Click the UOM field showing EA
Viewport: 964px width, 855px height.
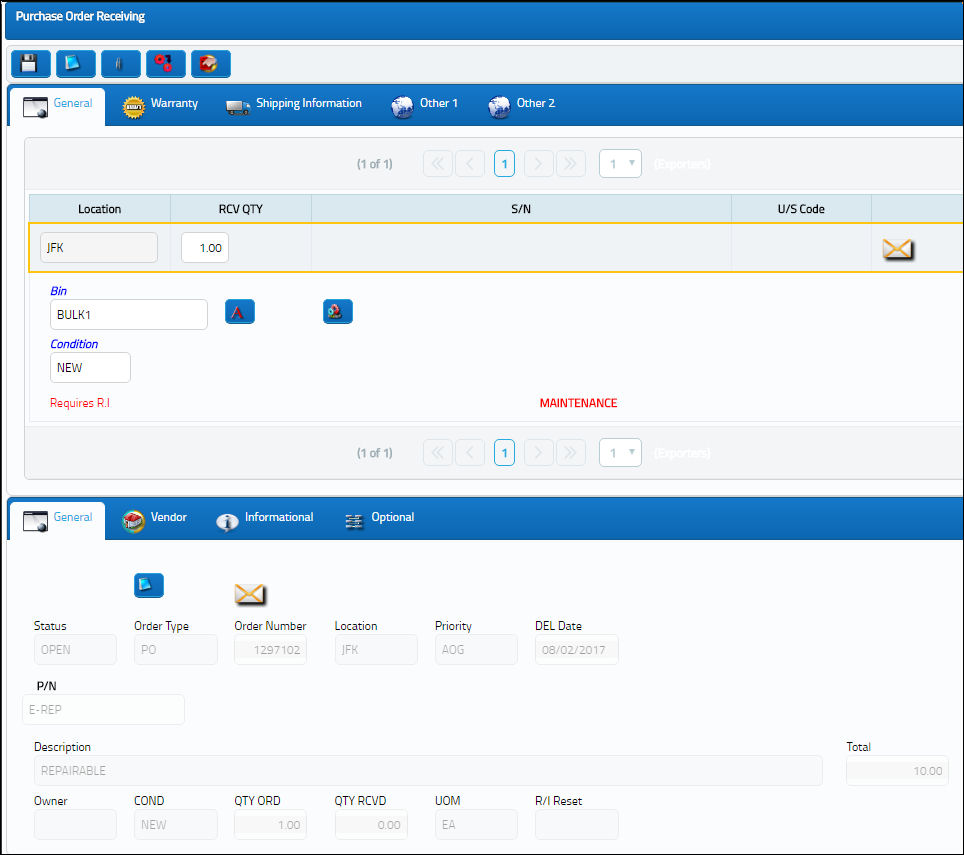tap(476, 825)
